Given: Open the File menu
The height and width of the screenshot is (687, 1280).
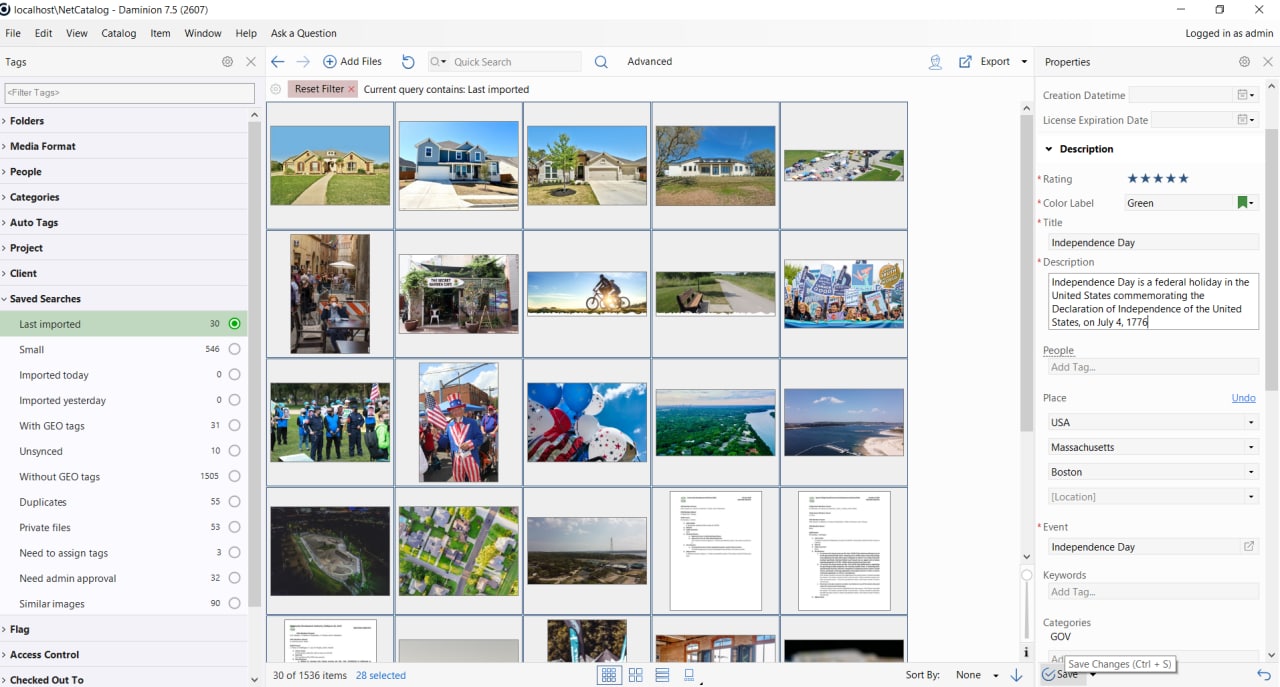Looking at the screenshot, I should [13, 33].
